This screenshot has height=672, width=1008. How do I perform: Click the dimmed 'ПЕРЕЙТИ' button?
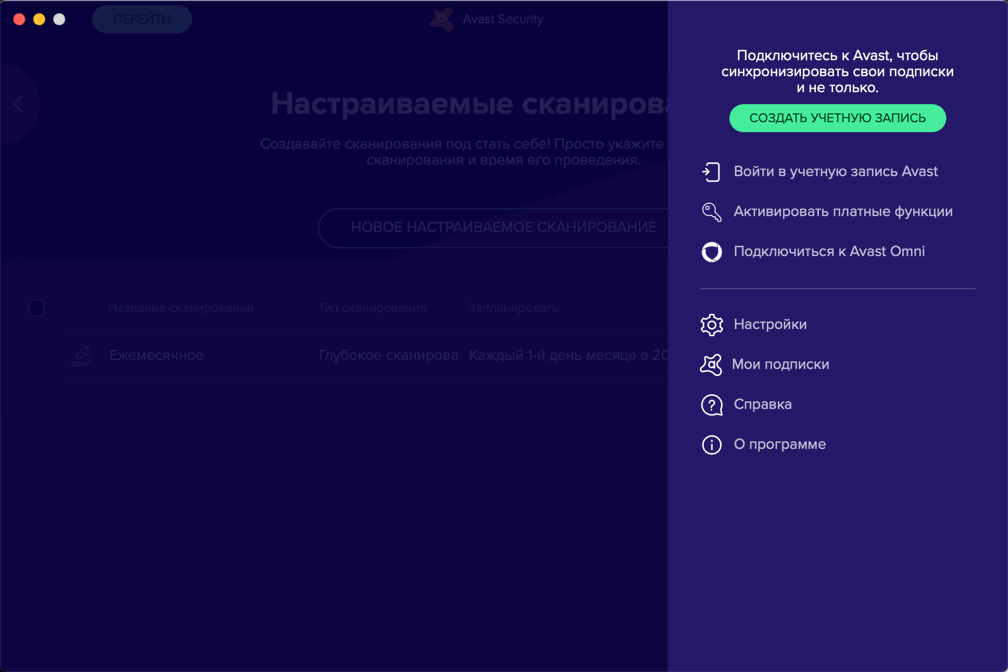[142, 19]
